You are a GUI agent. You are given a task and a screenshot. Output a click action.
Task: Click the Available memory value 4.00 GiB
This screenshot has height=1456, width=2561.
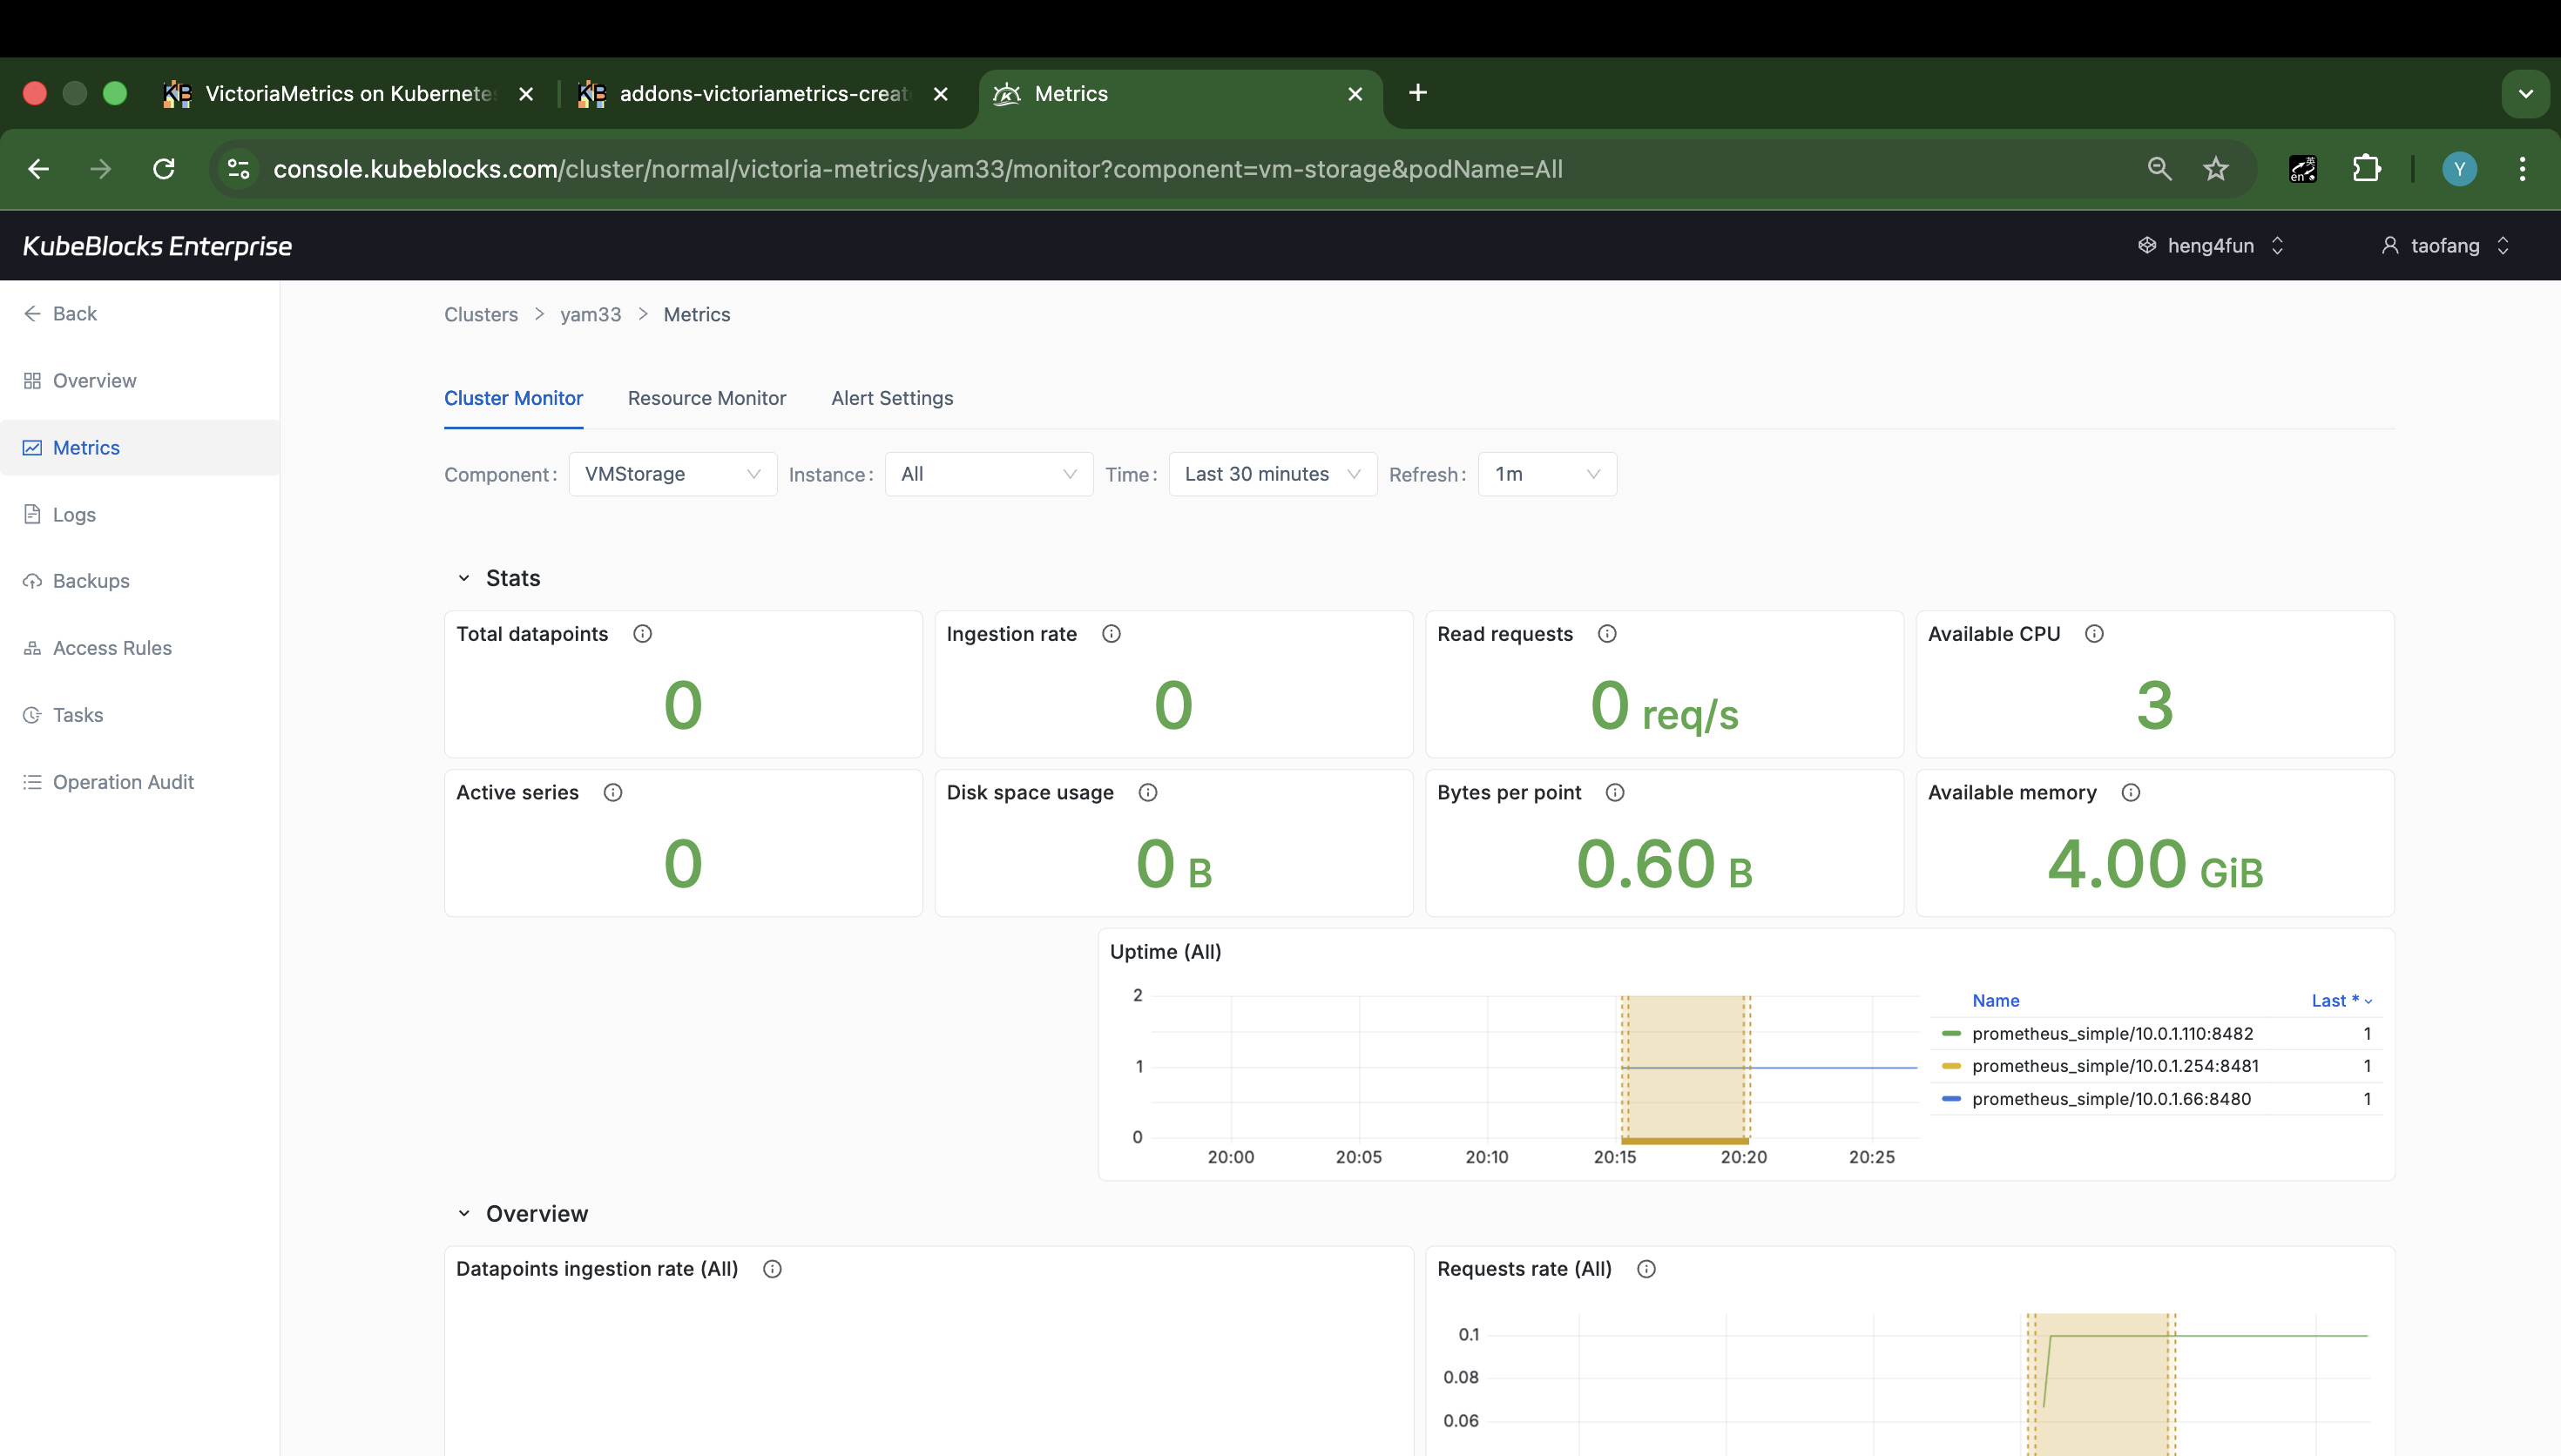(2154, 865)
